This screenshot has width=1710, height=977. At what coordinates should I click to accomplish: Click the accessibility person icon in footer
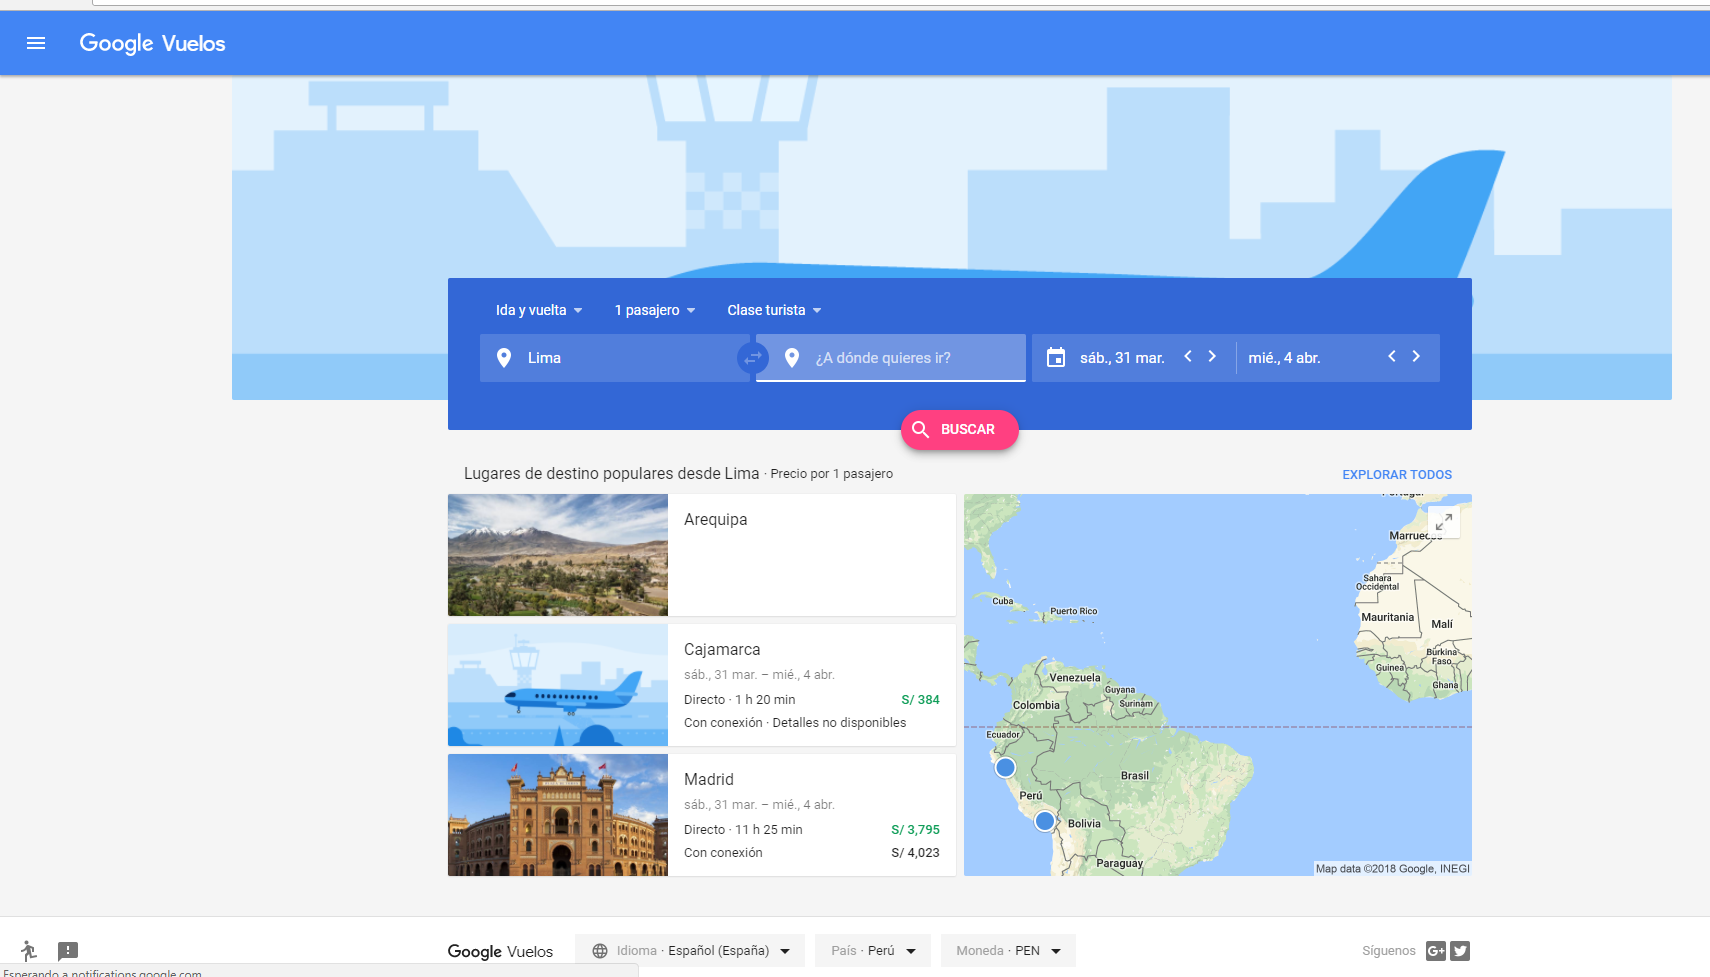click(28, 951)
